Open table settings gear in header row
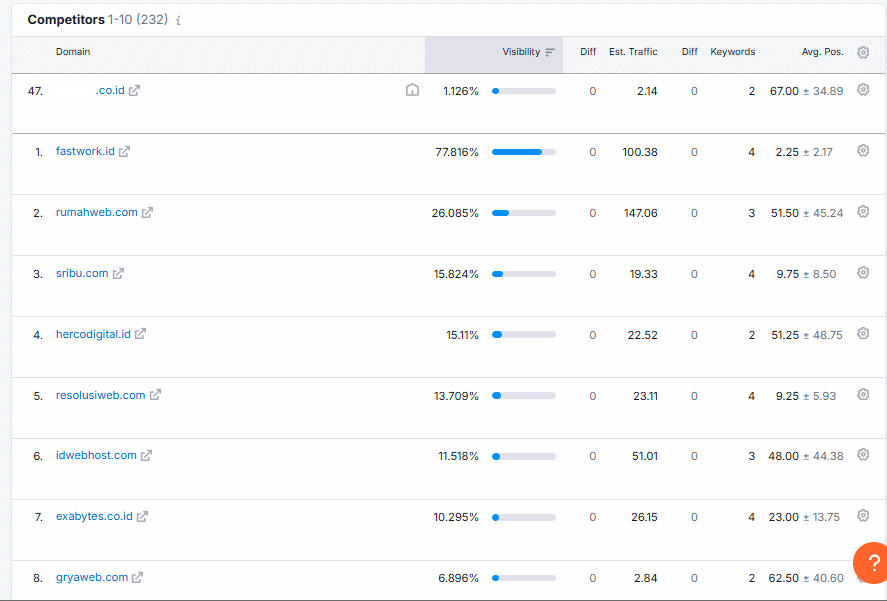 (863, 52)
